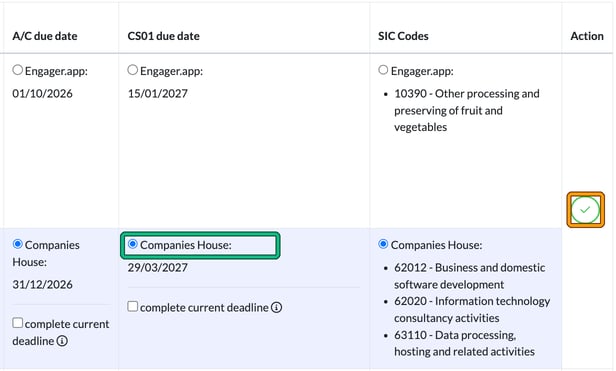Select Engager.app radio for SIC Codes
This screenshot has width=616, height=371.
click(383, 70)
